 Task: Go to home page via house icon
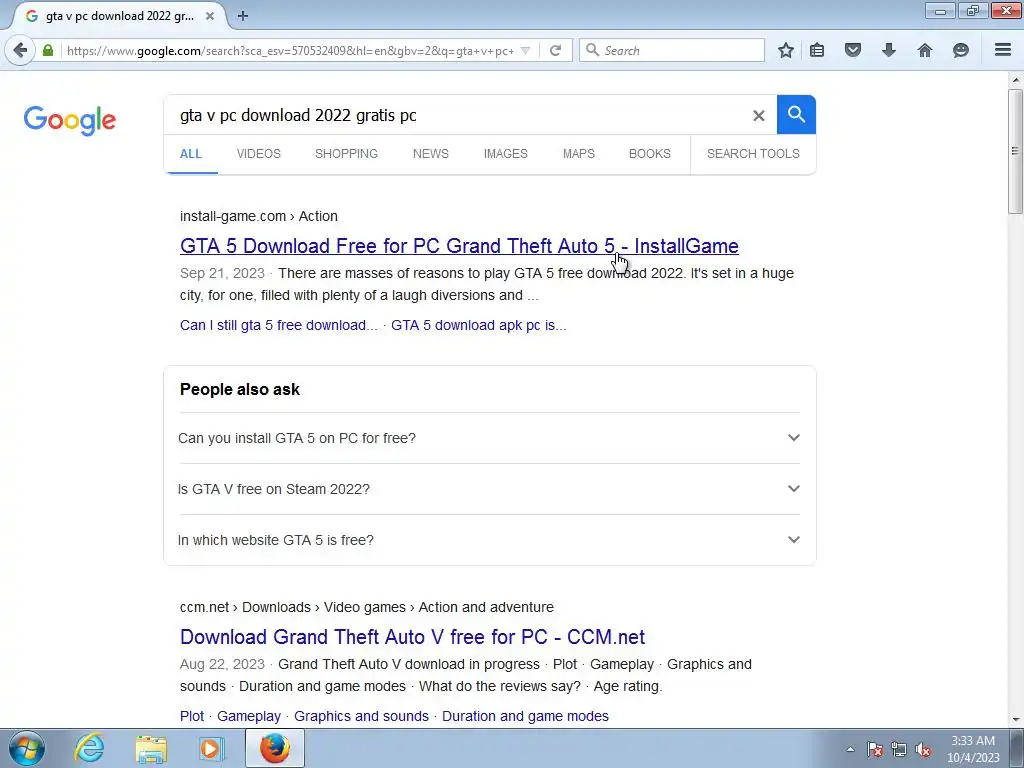(x=924, y=50)
